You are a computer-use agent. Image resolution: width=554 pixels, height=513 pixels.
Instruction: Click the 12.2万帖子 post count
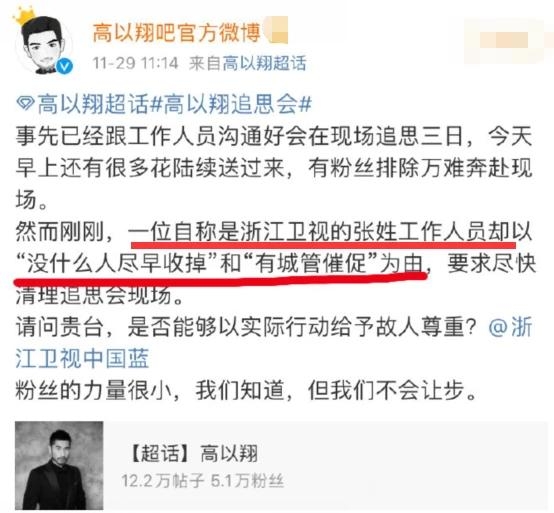163,481
